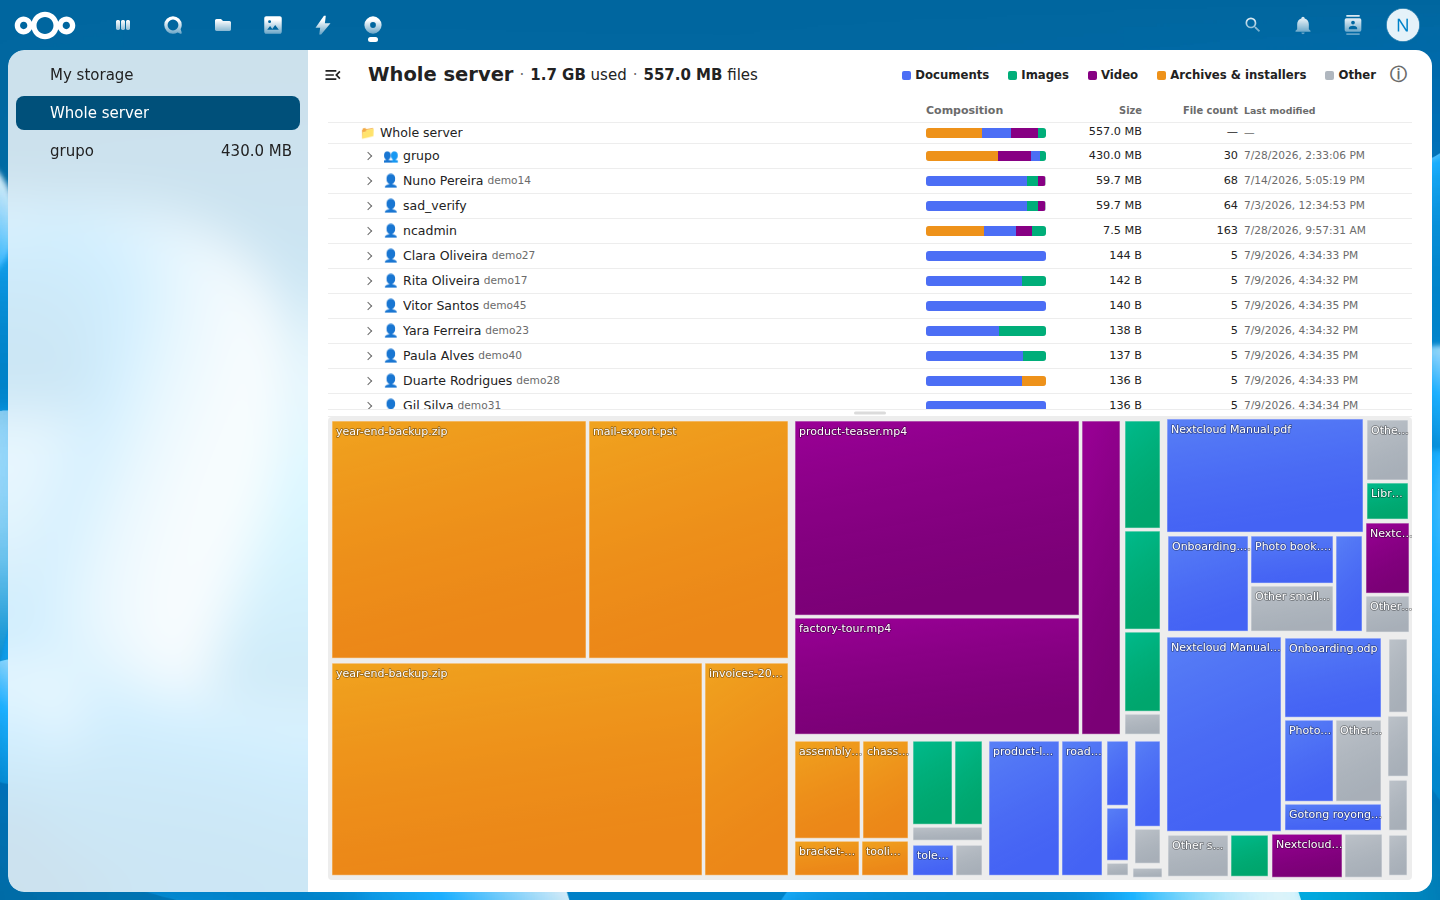Image resolution: width=1440 pixels, height=900 pixels.
Task: Select the factory-tour.mp4 treemap tile
Action: click(937, 676)
